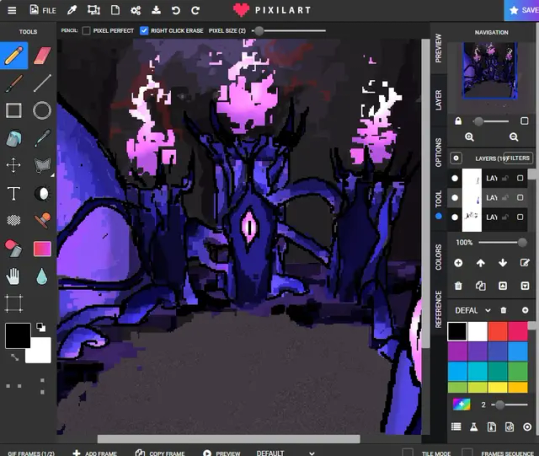
Task: Edit the layer with the pencil-square icon
Action: [525, 263]
